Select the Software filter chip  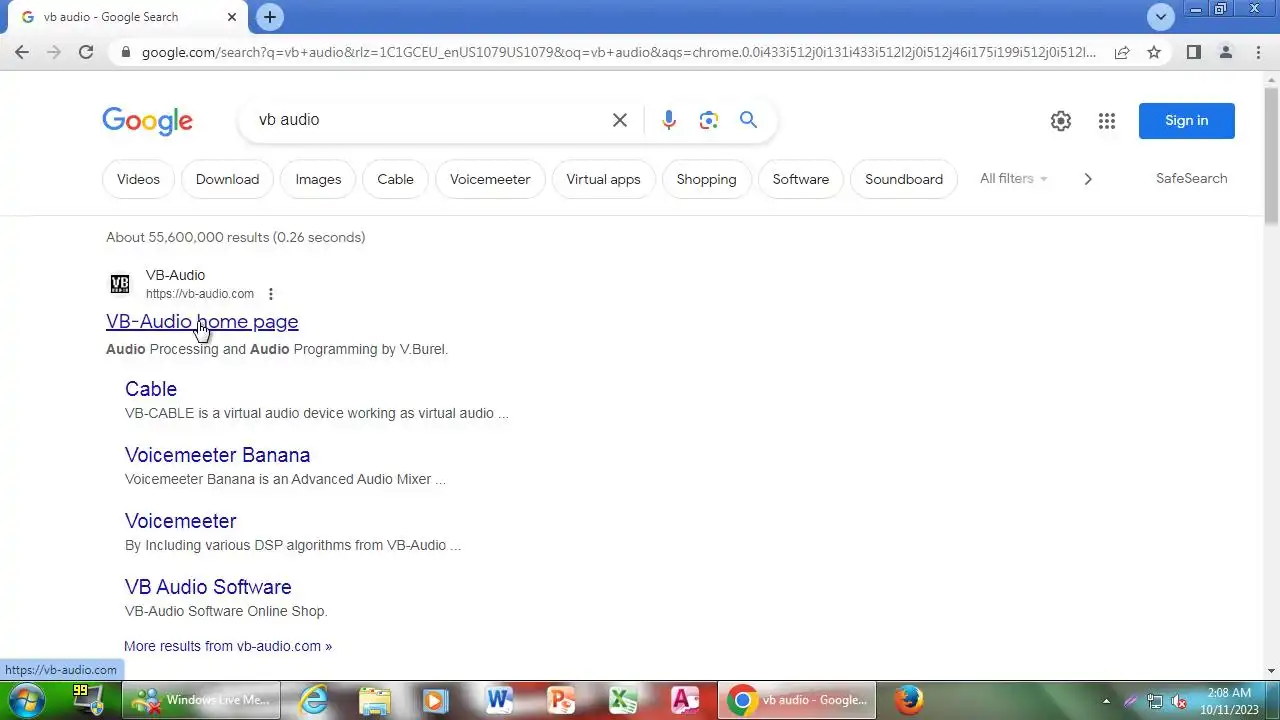[x=801, y=179]
